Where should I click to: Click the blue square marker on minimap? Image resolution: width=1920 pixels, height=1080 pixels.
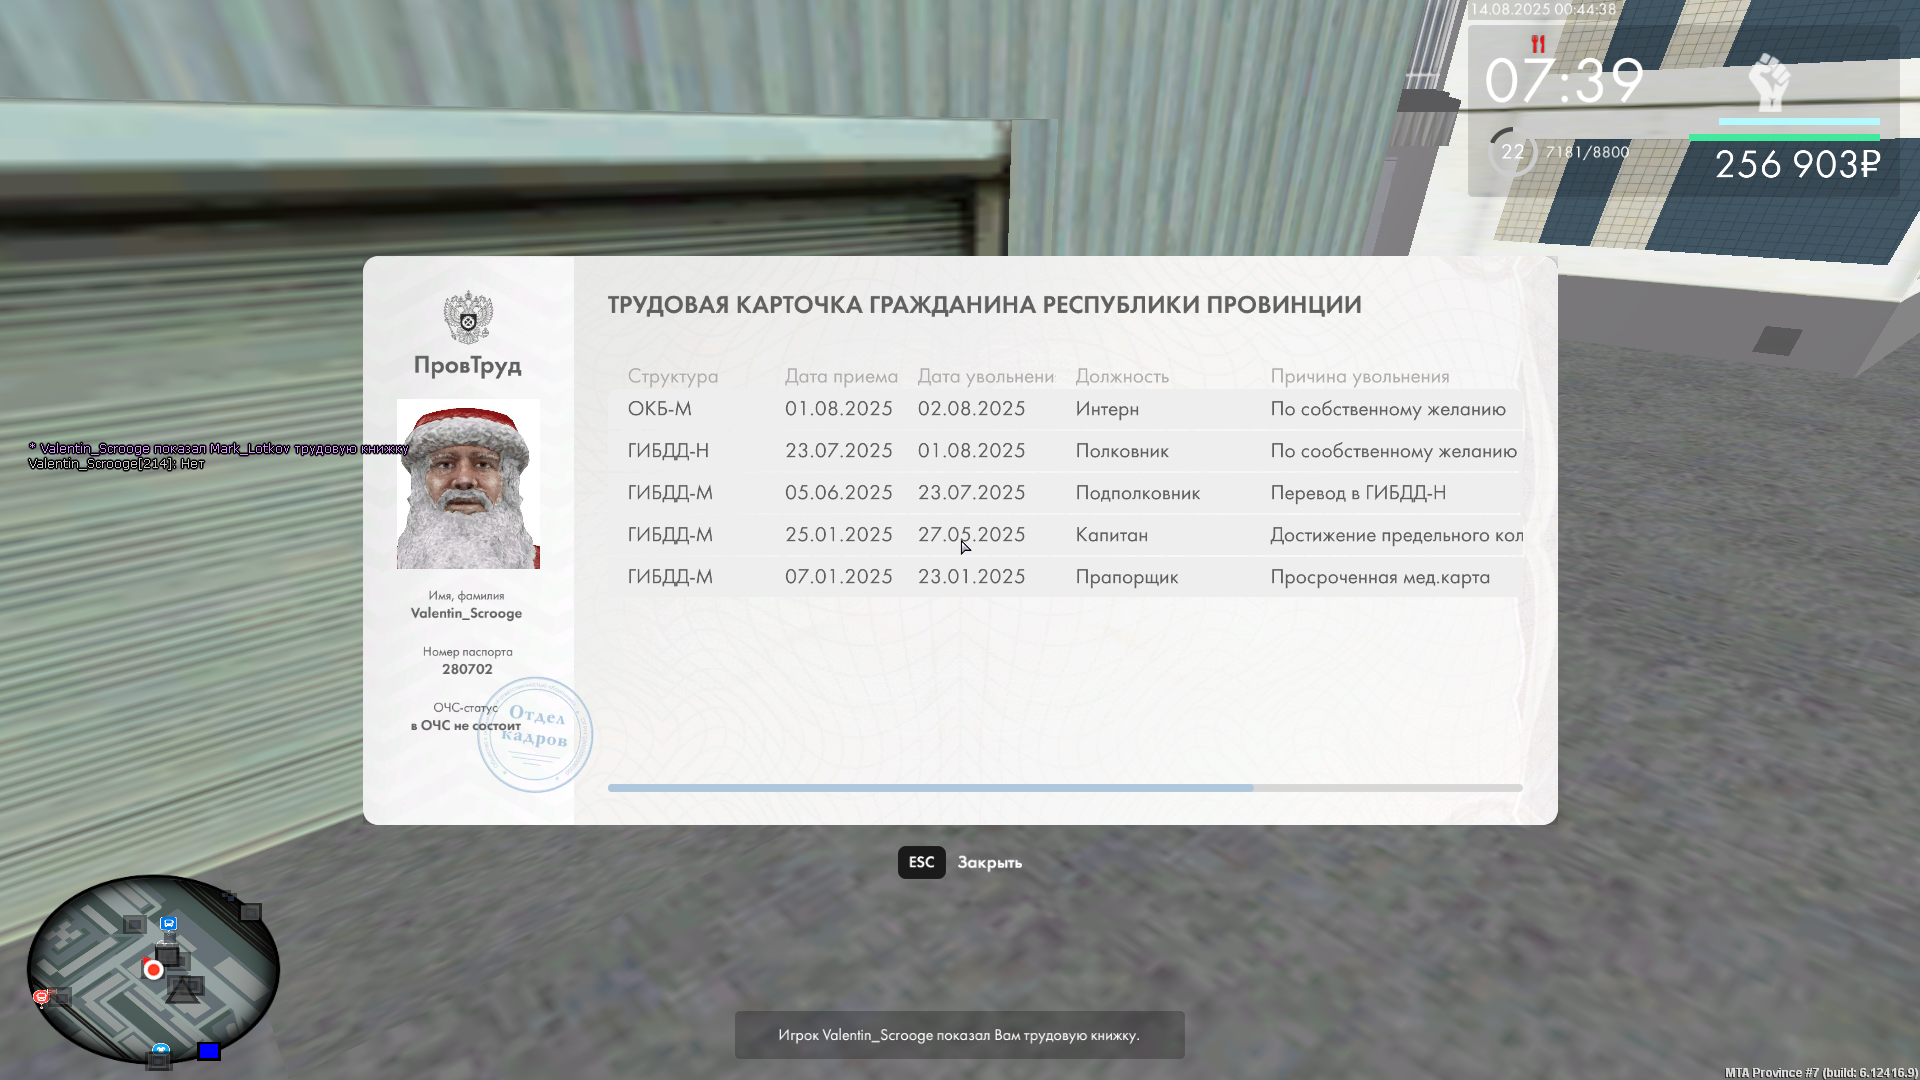pos(208,1051)
